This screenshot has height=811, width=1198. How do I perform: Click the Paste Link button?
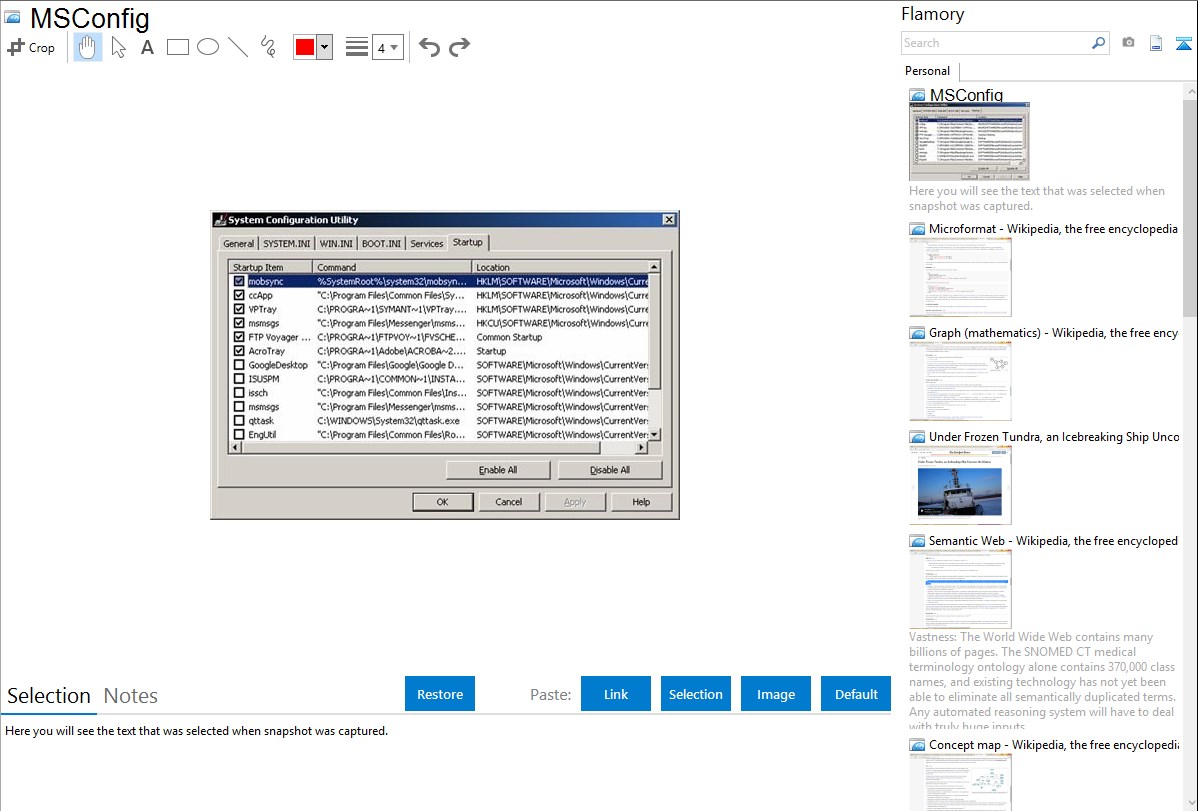(x=616, y=694)
